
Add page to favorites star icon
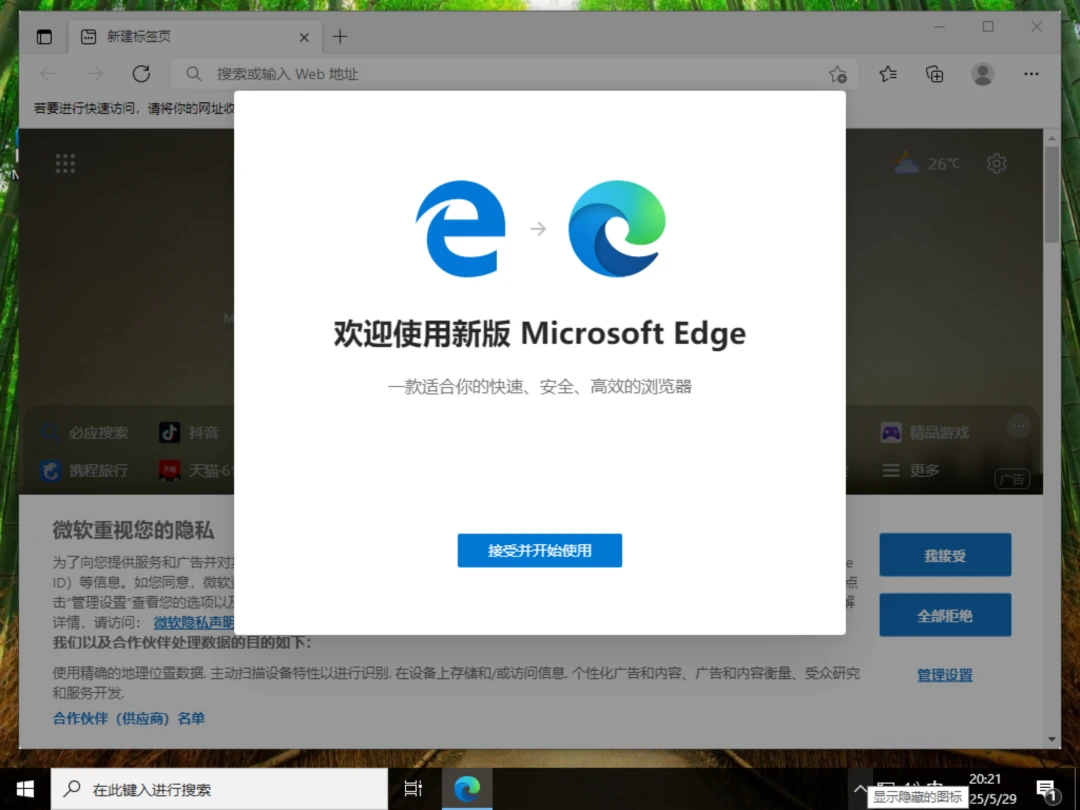tap(838, 74)
